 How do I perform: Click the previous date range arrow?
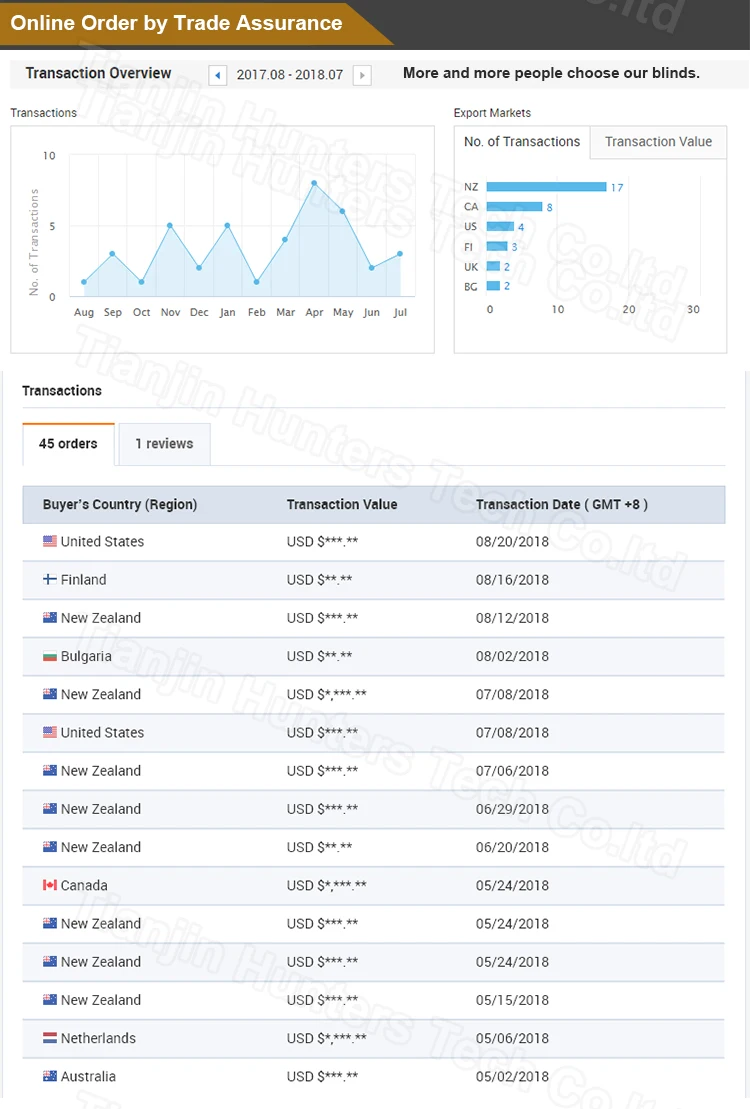[217, 75]
